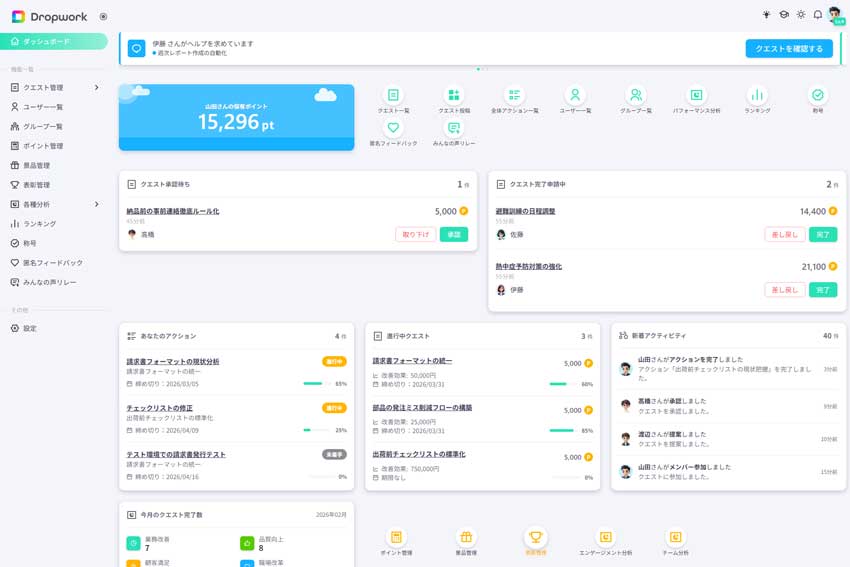Open the パフォーマンス分析 shortcut icon
The width and height of the screenshot is (850, 567).
point(697,95)
